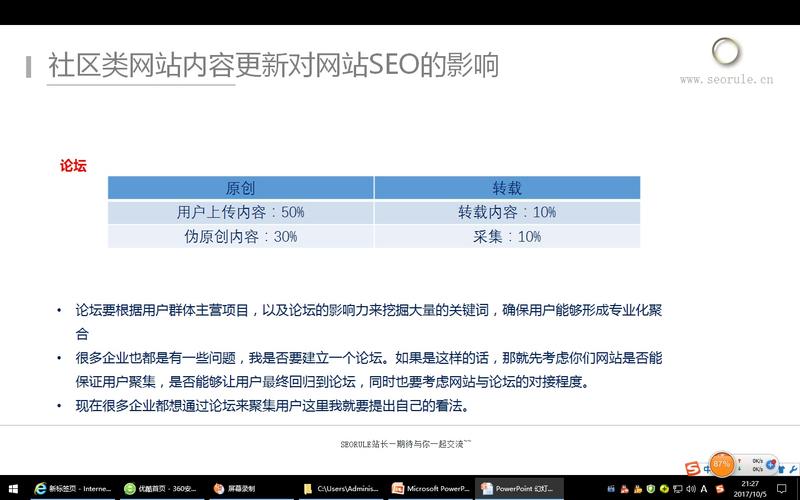
Task: Click the bullet starting 现在很多企业都想通过论坛
Action: click(x=272, y=406)
